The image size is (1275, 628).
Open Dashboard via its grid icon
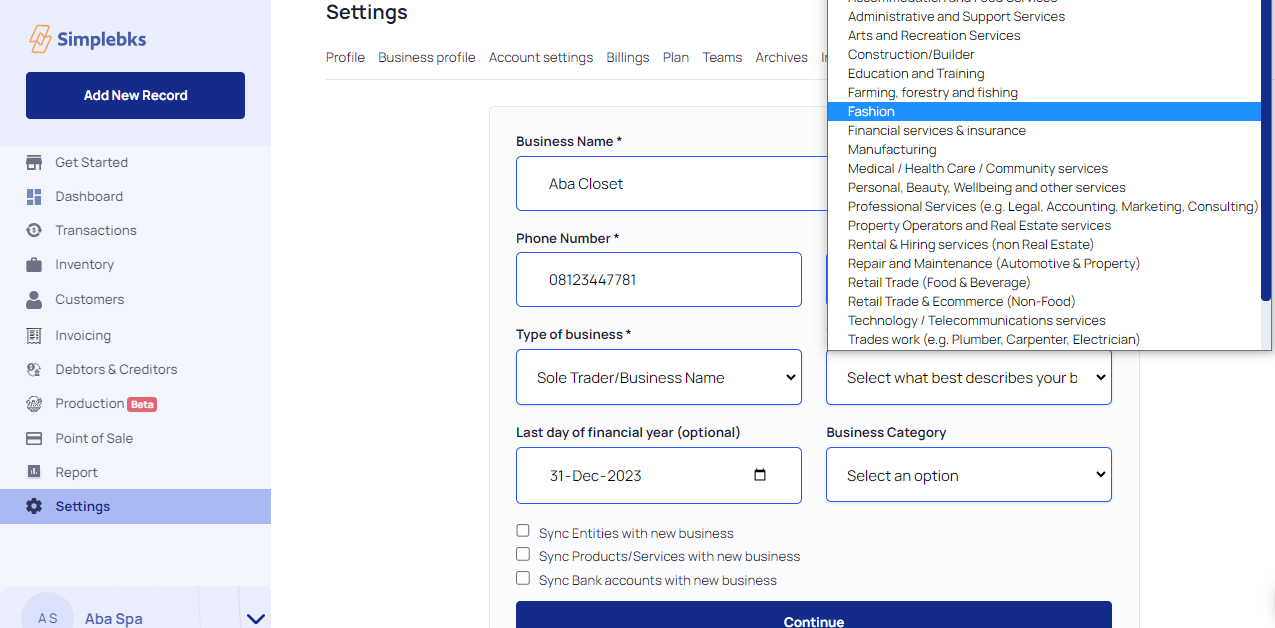tap(34, 197)
